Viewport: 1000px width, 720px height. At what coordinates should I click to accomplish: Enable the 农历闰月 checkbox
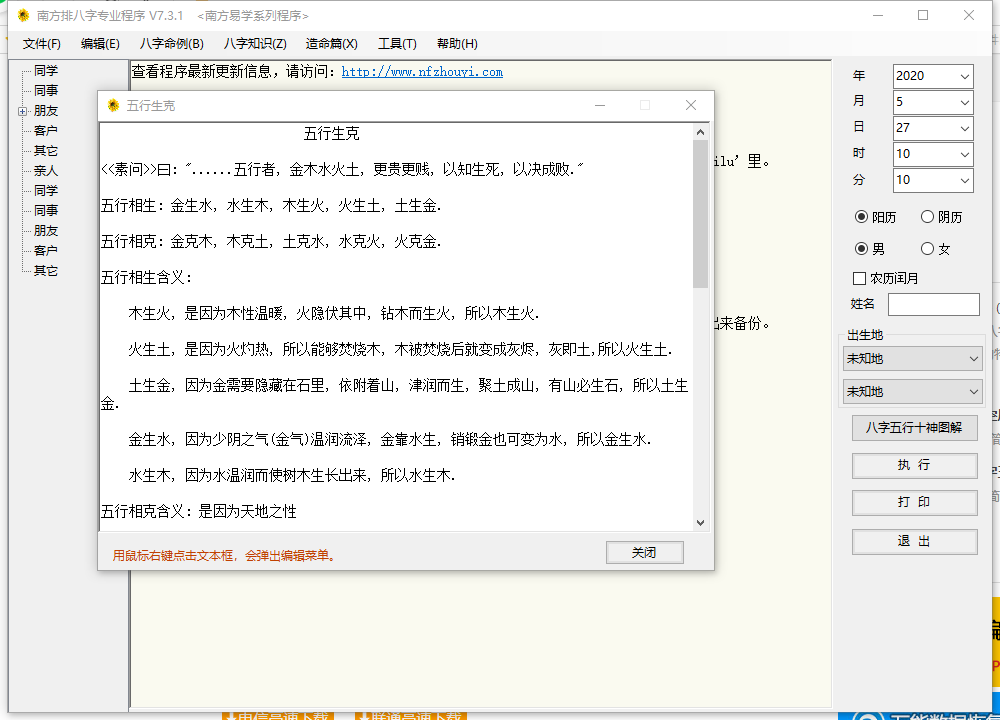(x=859, y=279)
